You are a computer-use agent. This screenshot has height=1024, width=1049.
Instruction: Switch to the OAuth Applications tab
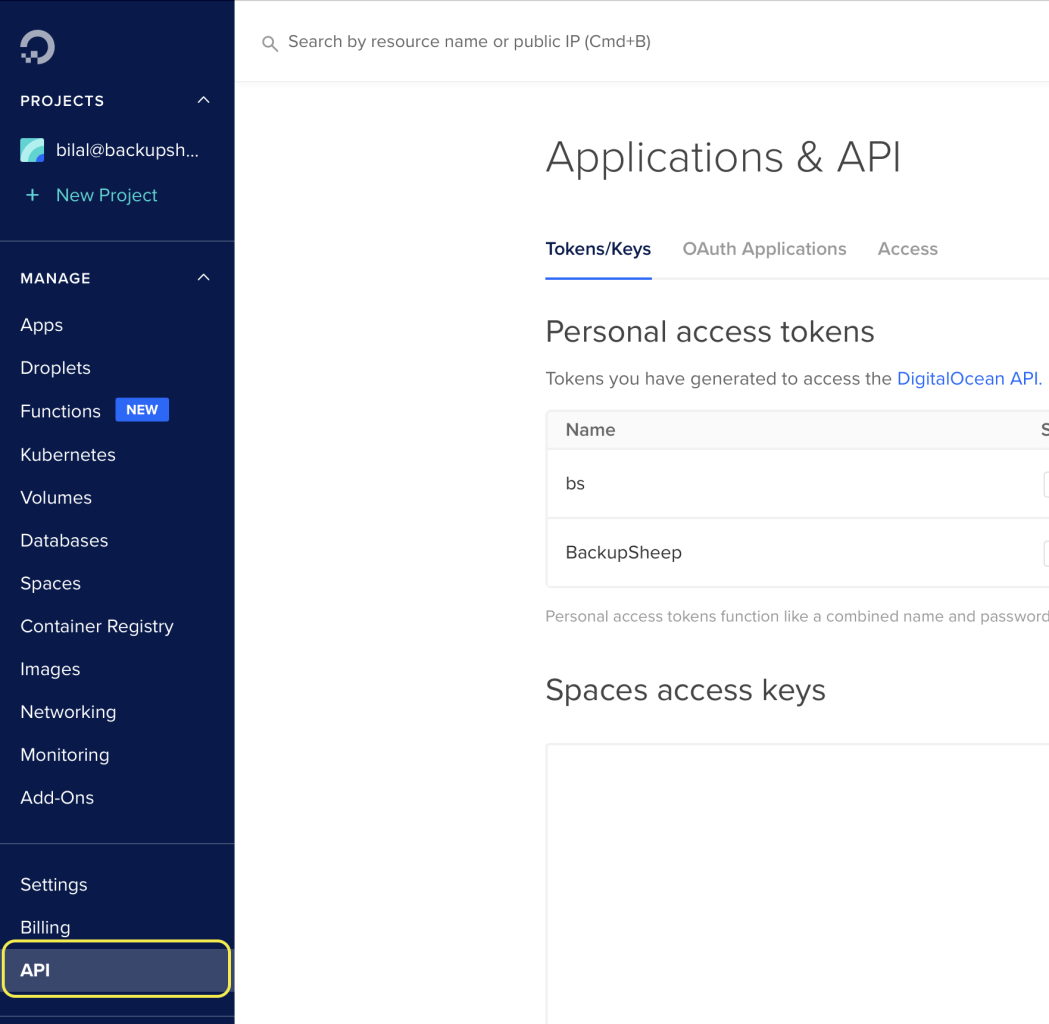(764, 249)
